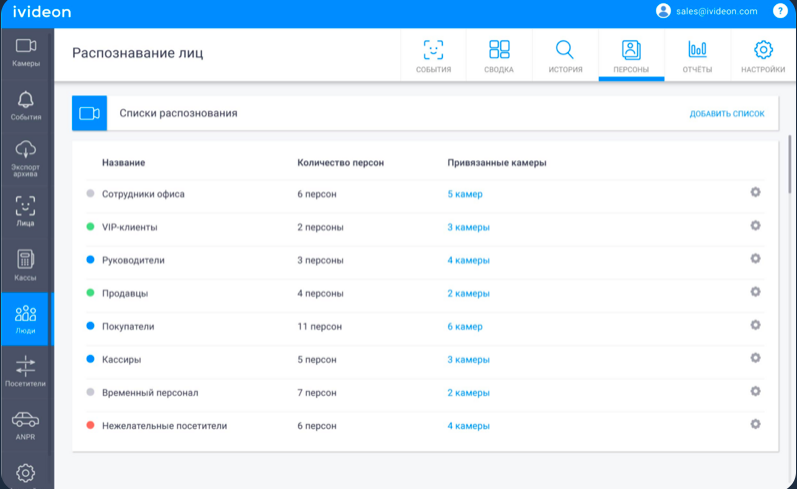Switch to the События tab

point(433,55)
